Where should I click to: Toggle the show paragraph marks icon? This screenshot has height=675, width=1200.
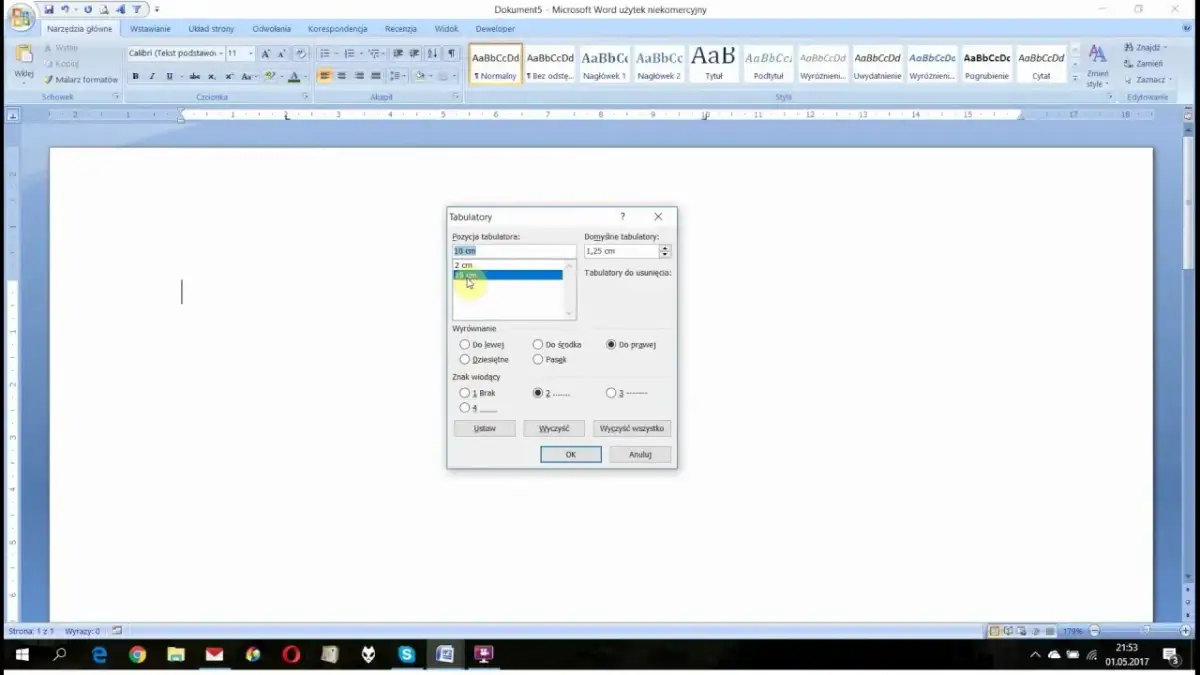[452, 54]
